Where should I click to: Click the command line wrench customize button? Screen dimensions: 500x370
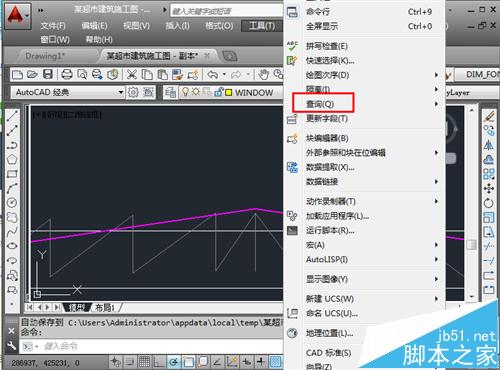pyautogui.click(x=11, y=346)
